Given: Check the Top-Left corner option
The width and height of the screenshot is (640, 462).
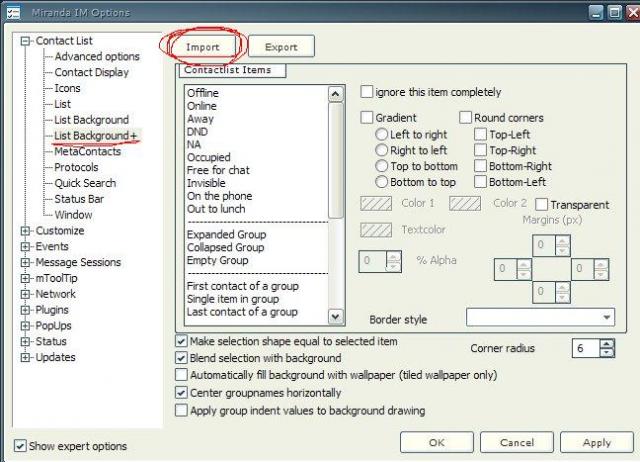Looking at the screenshot, I should click(x=480, y=134).
